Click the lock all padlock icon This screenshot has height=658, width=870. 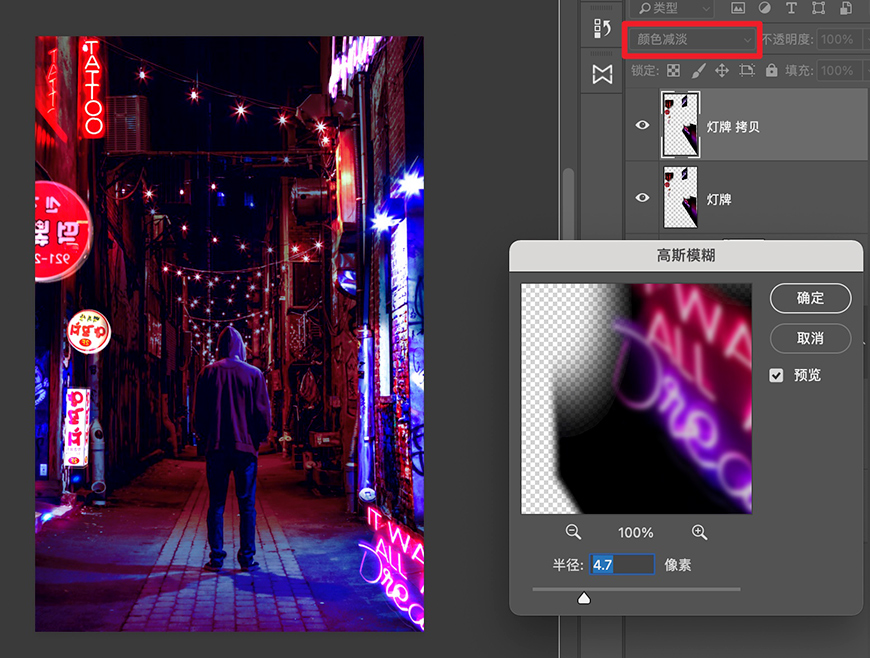(772, 70)
